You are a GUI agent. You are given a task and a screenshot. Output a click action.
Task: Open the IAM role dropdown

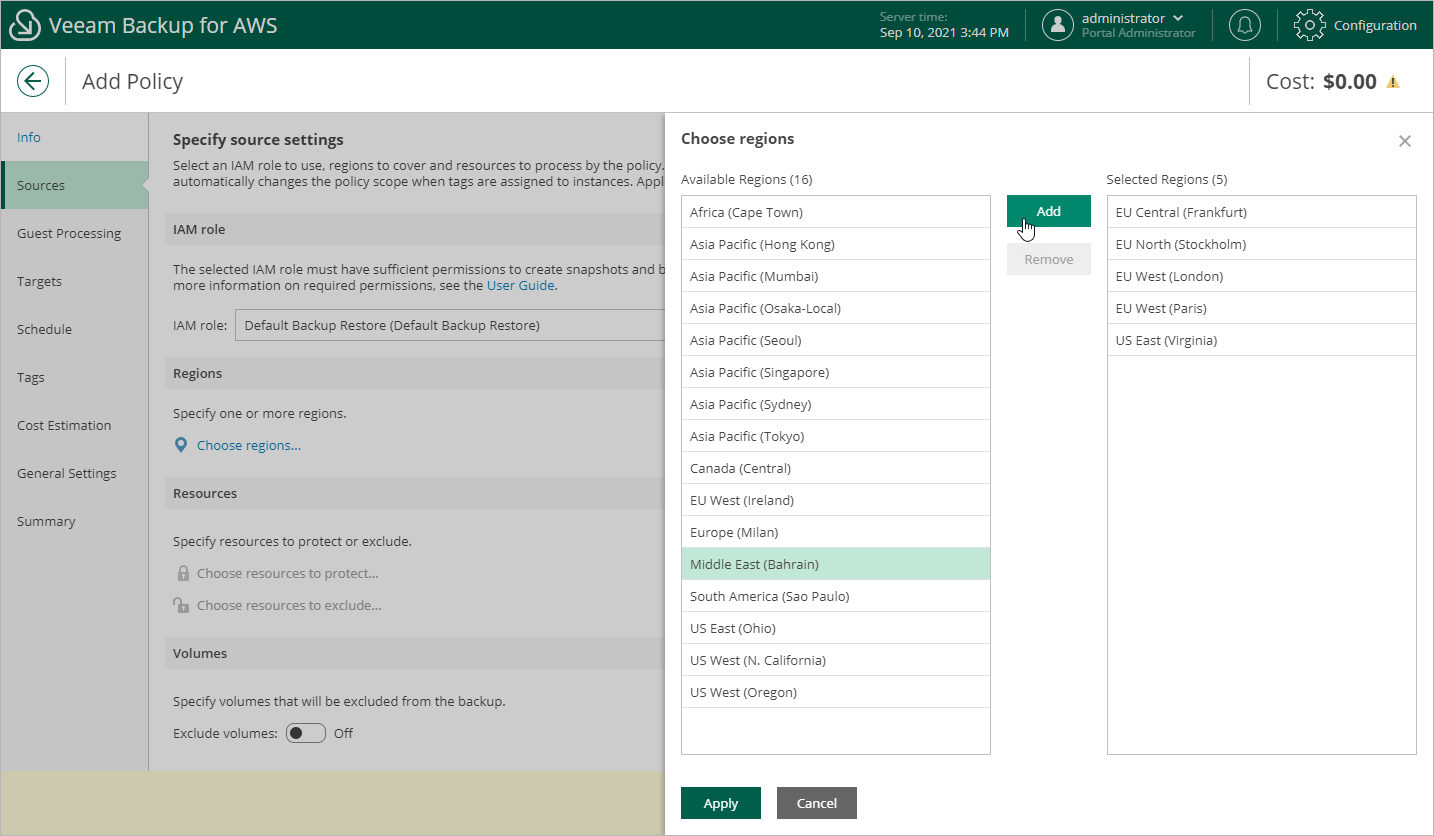coord(450,325)
